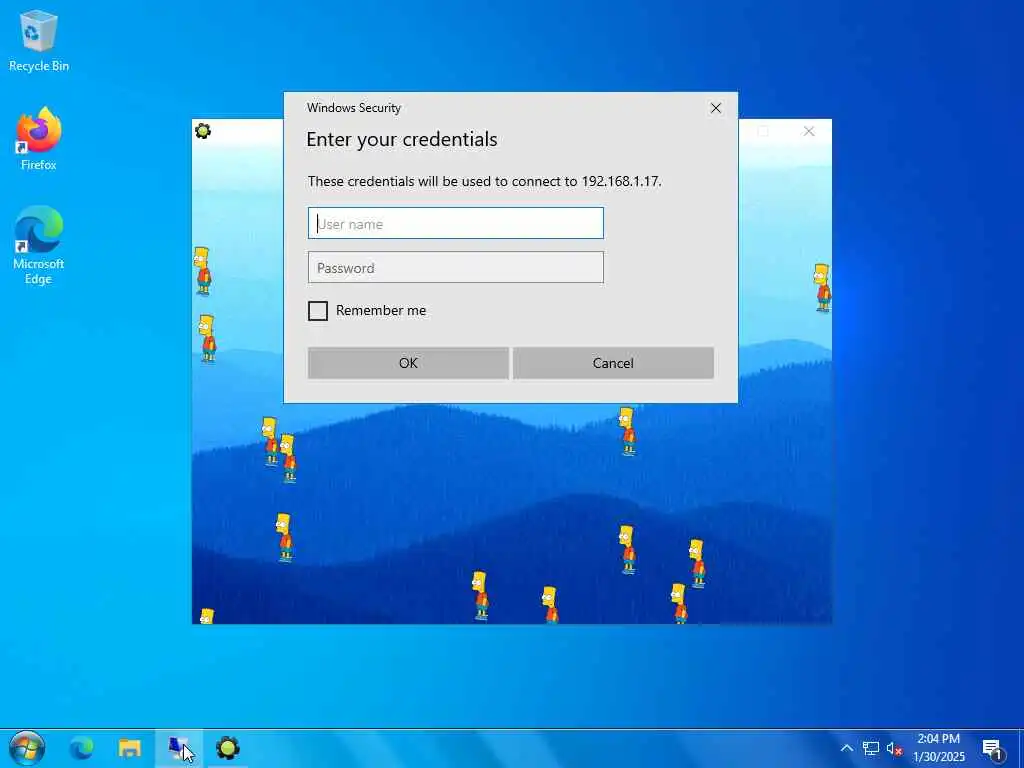
Task: Launch Firefox from the desktop shortcut
Action: coord(39,139)
